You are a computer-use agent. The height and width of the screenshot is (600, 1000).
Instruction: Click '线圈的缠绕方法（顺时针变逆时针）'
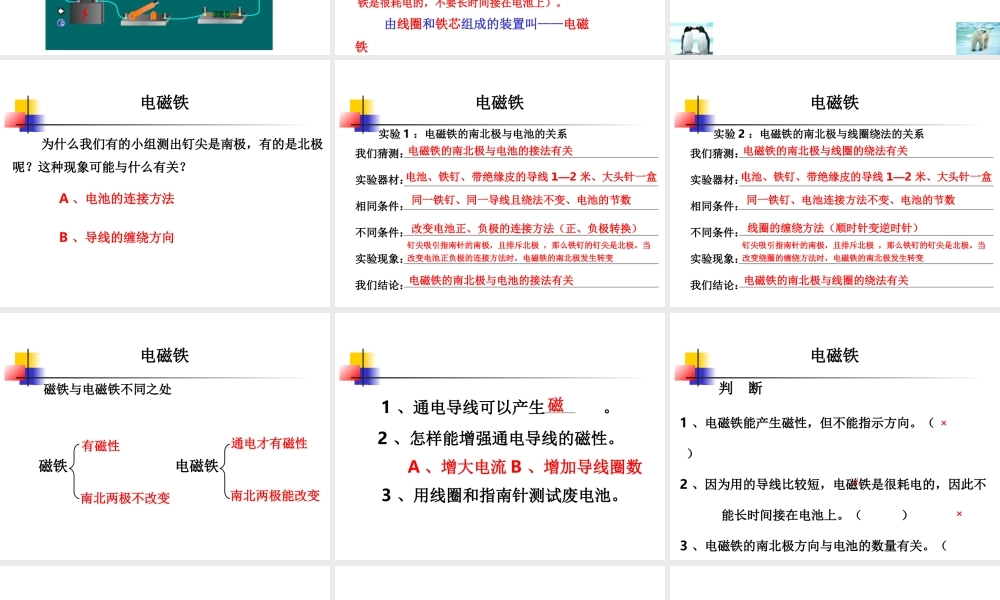click(833, 228)
